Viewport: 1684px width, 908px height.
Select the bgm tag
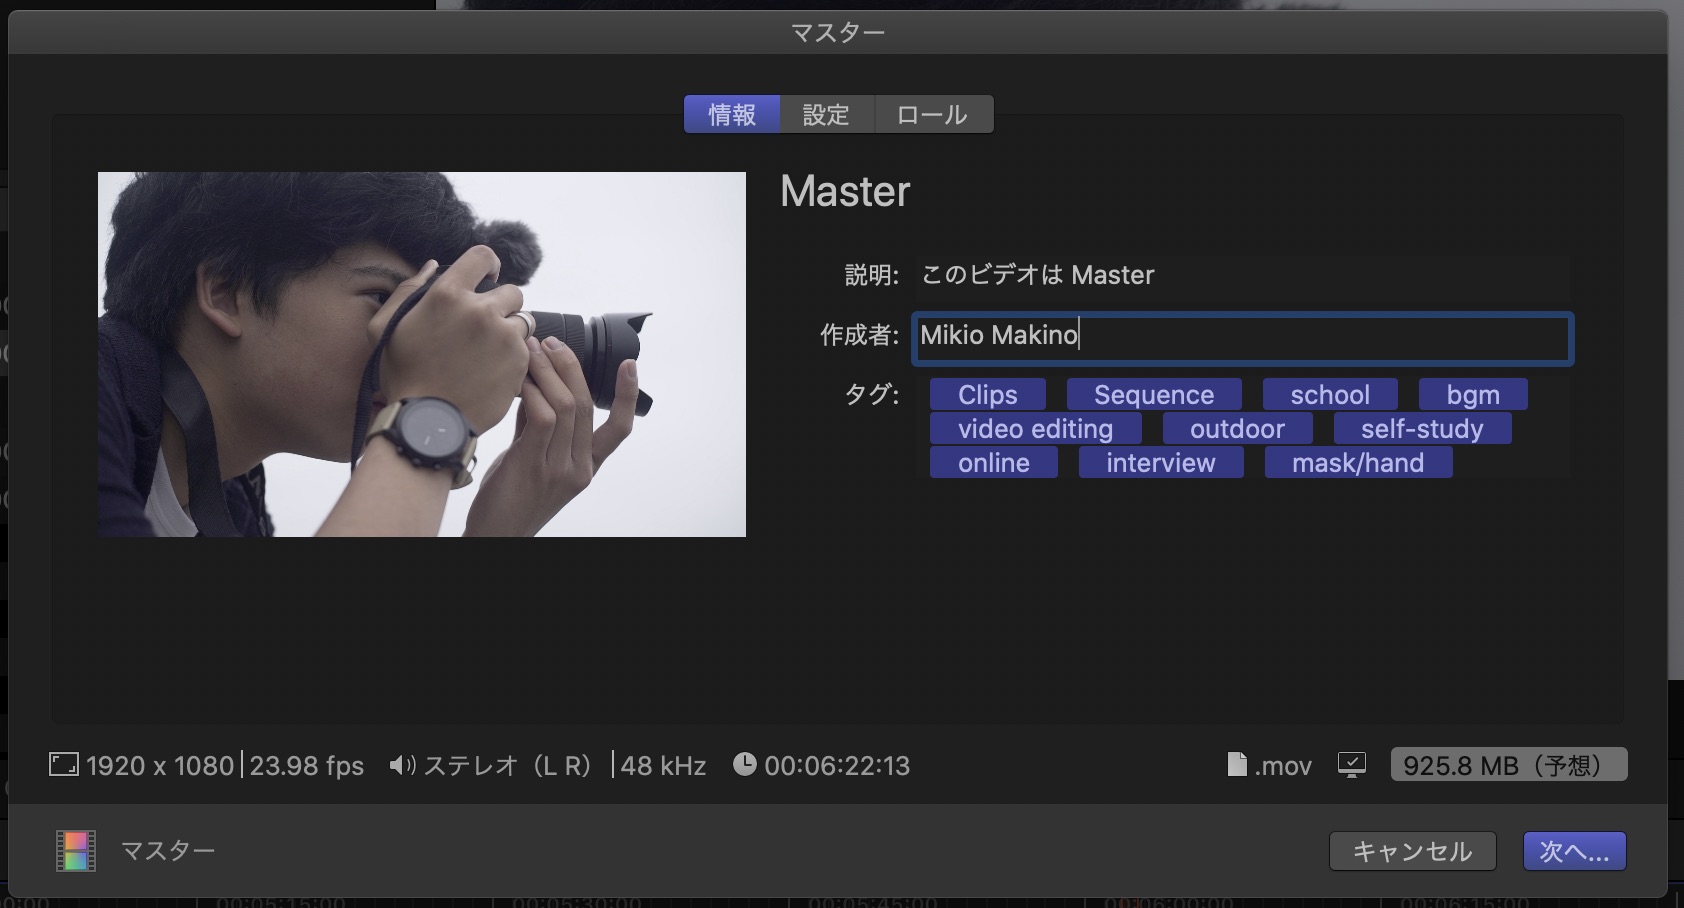click(1473, 395)
